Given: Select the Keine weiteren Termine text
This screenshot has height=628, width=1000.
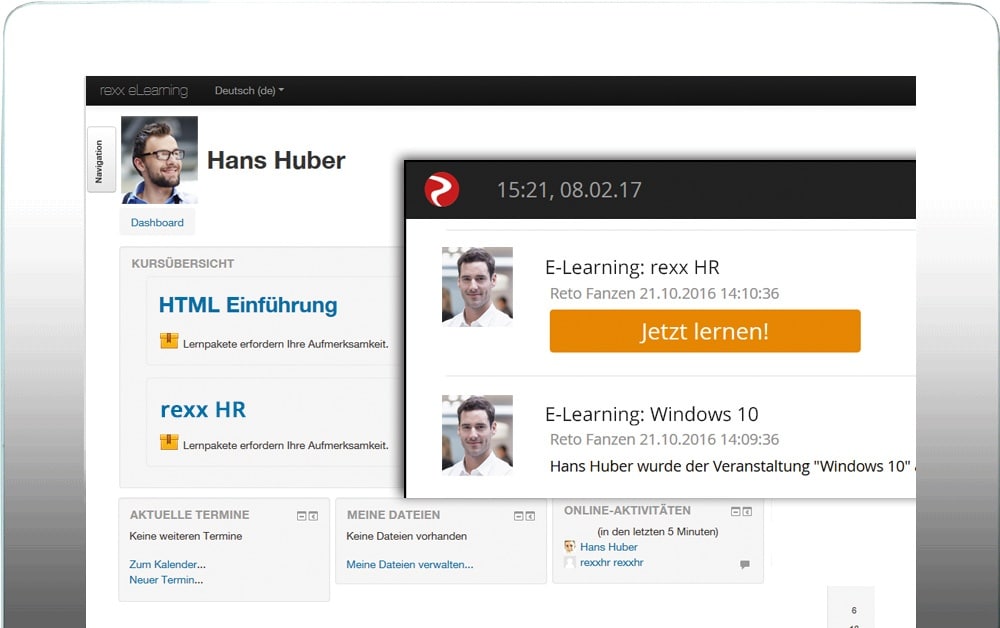Looking at the screenshot, I should (x=186, y=536).
